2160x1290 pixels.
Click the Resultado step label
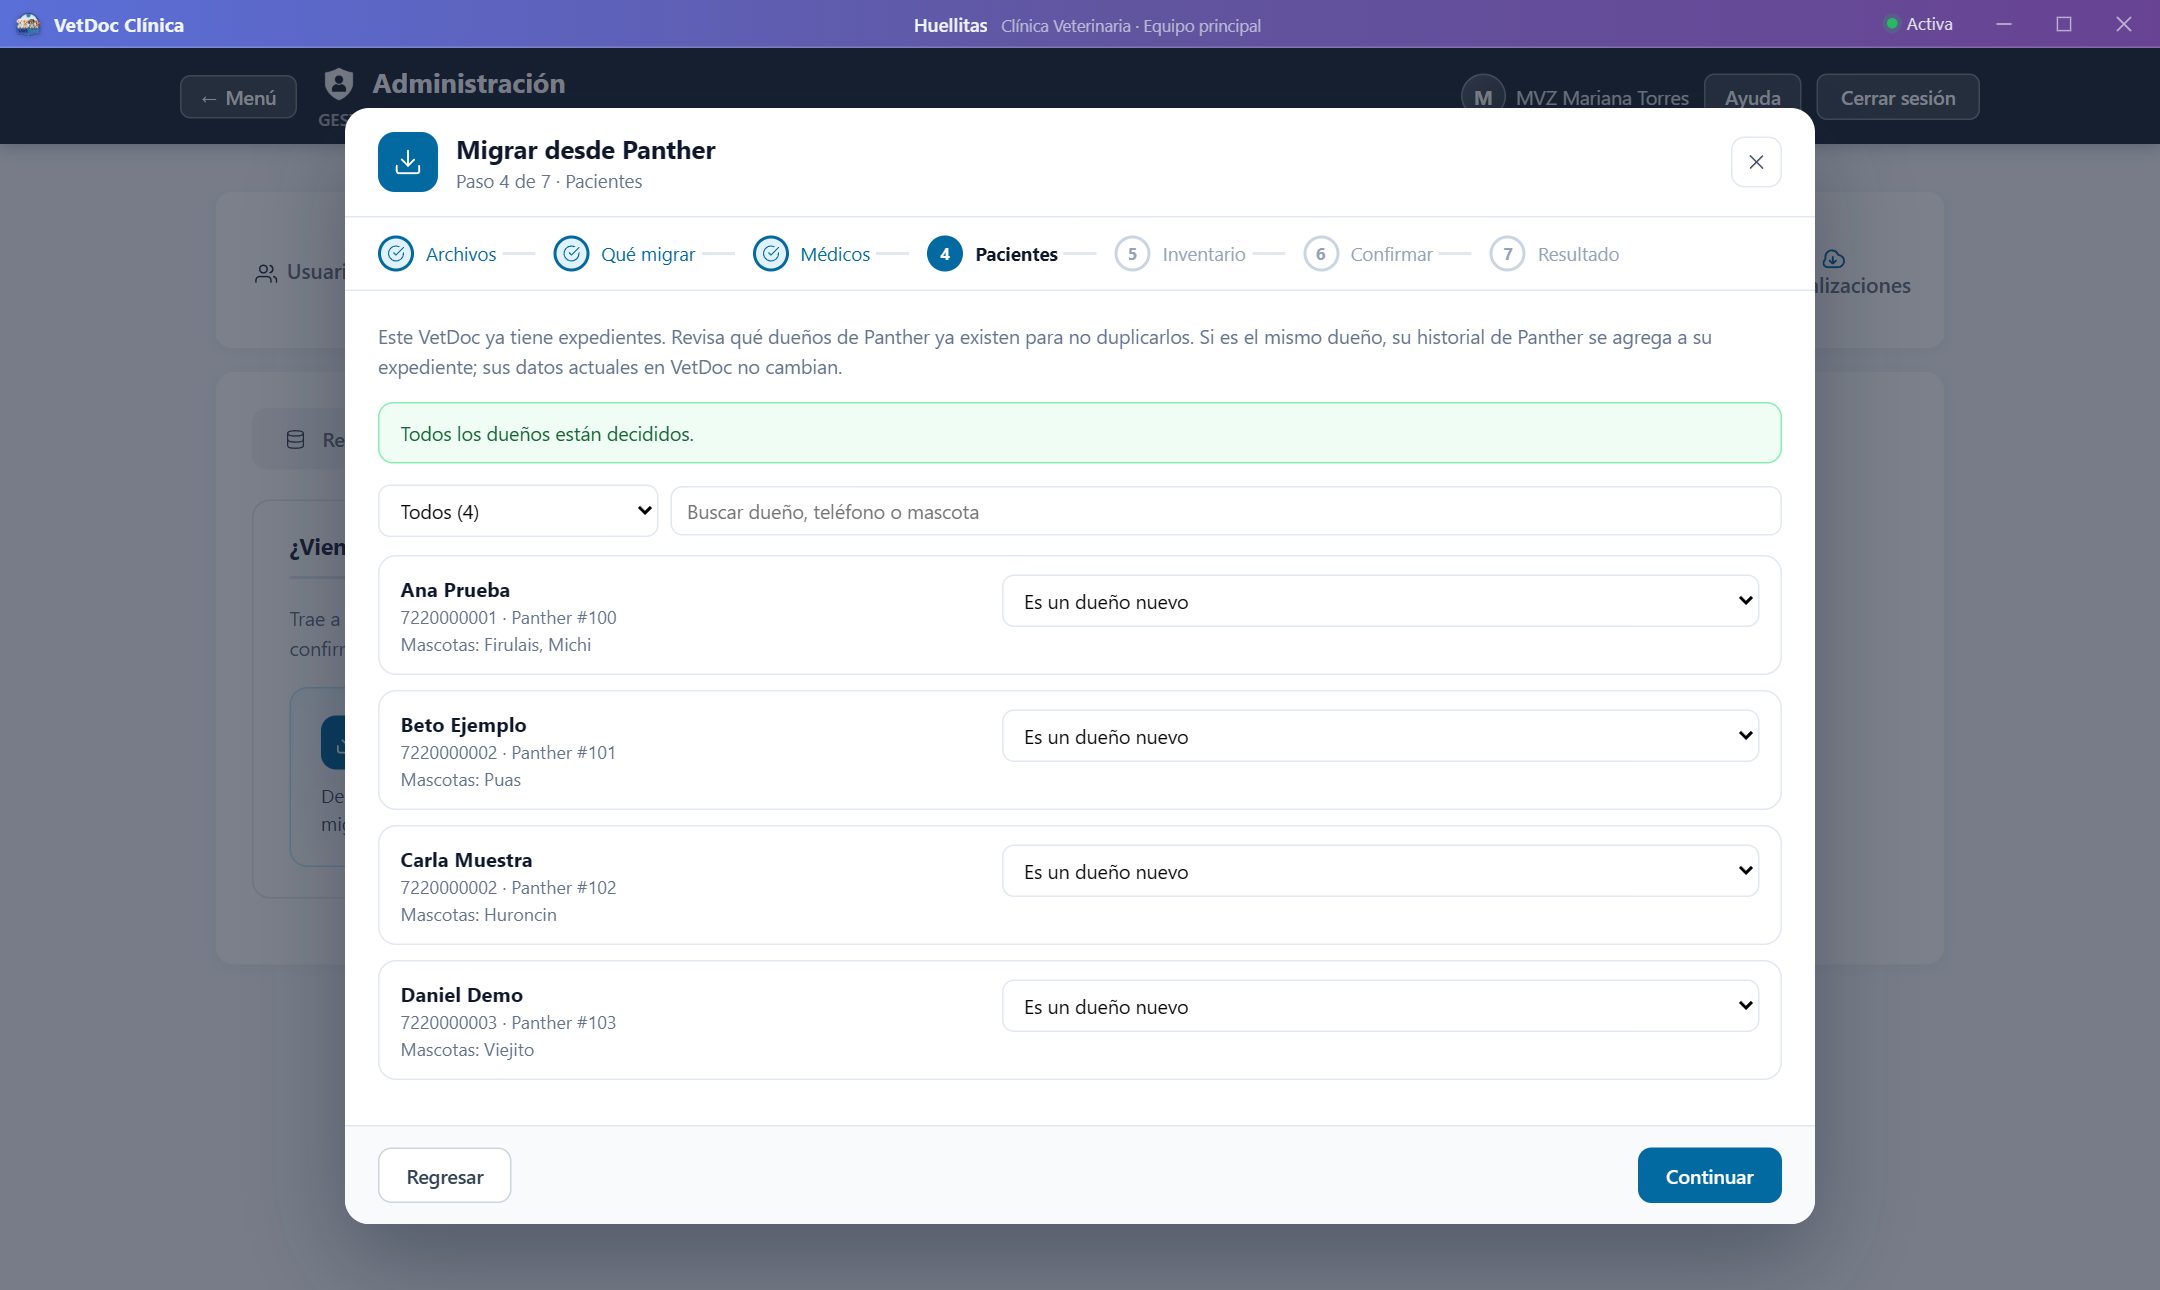pyautogui.click(x=1578, y=254)
